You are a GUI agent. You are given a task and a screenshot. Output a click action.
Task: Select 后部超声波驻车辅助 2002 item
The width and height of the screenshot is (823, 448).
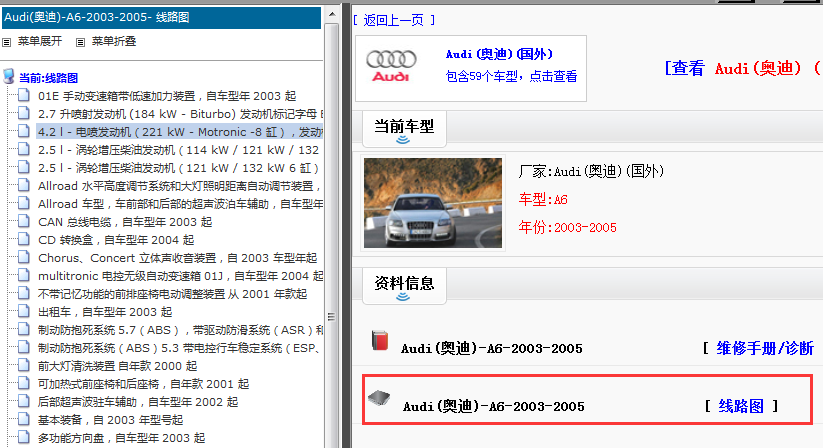click(x=138, y=402)
